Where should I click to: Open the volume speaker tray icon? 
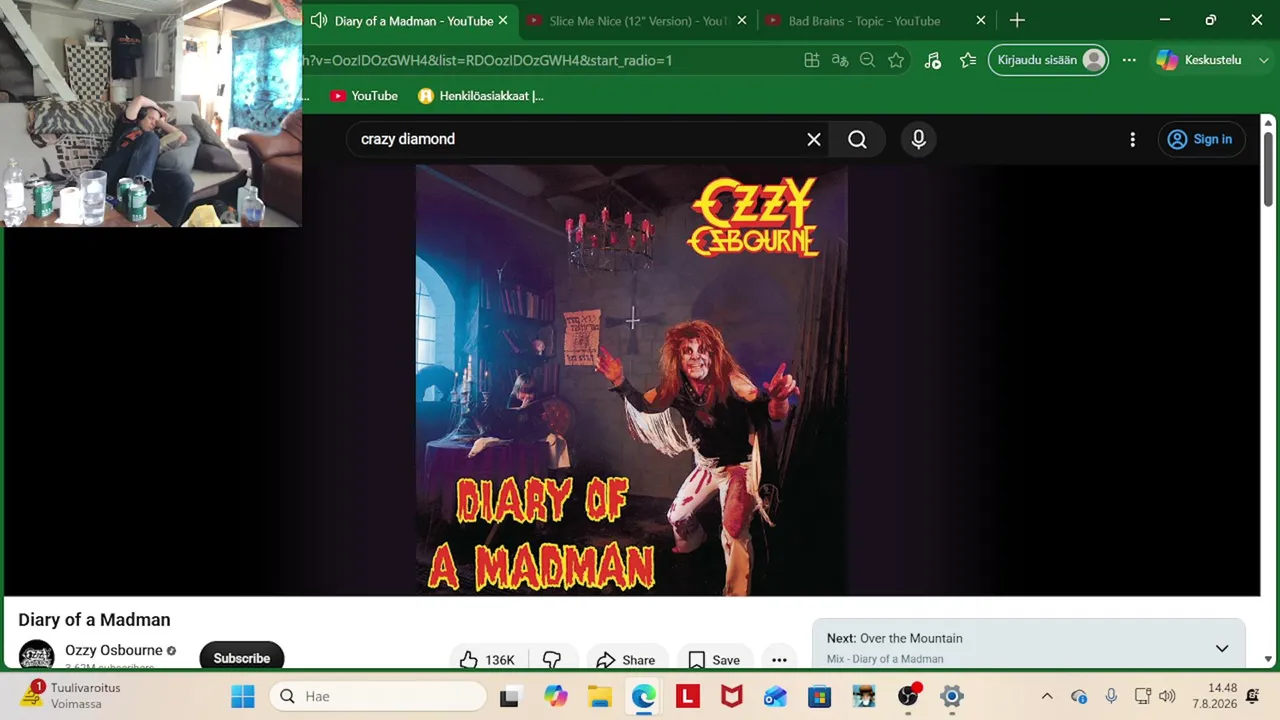(1167, 696)
